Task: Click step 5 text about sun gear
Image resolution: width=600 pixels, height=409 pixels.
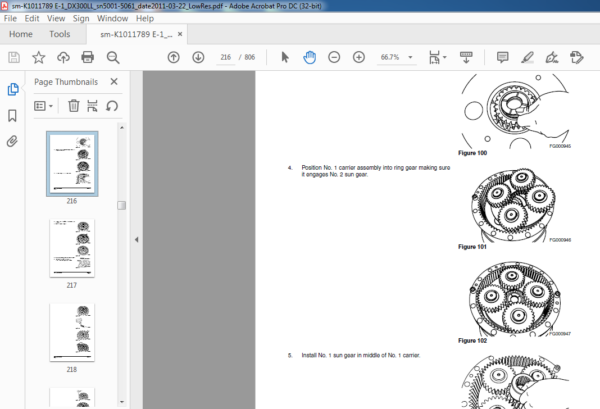Action: pyautogui.click(x=360, y=355)
